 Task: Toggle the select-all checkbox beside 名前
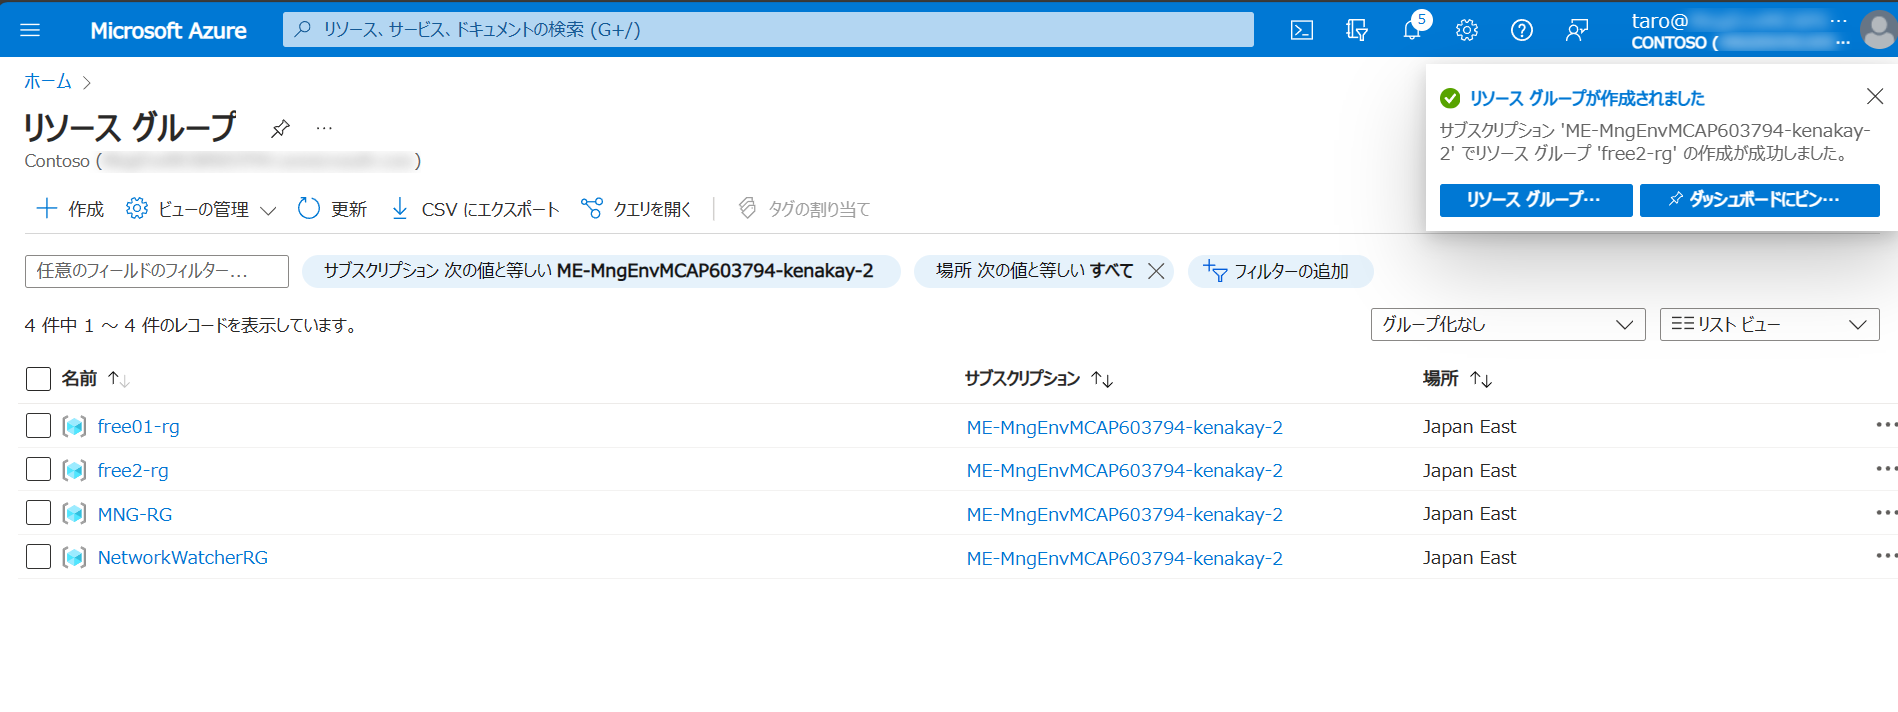point(38,379)
